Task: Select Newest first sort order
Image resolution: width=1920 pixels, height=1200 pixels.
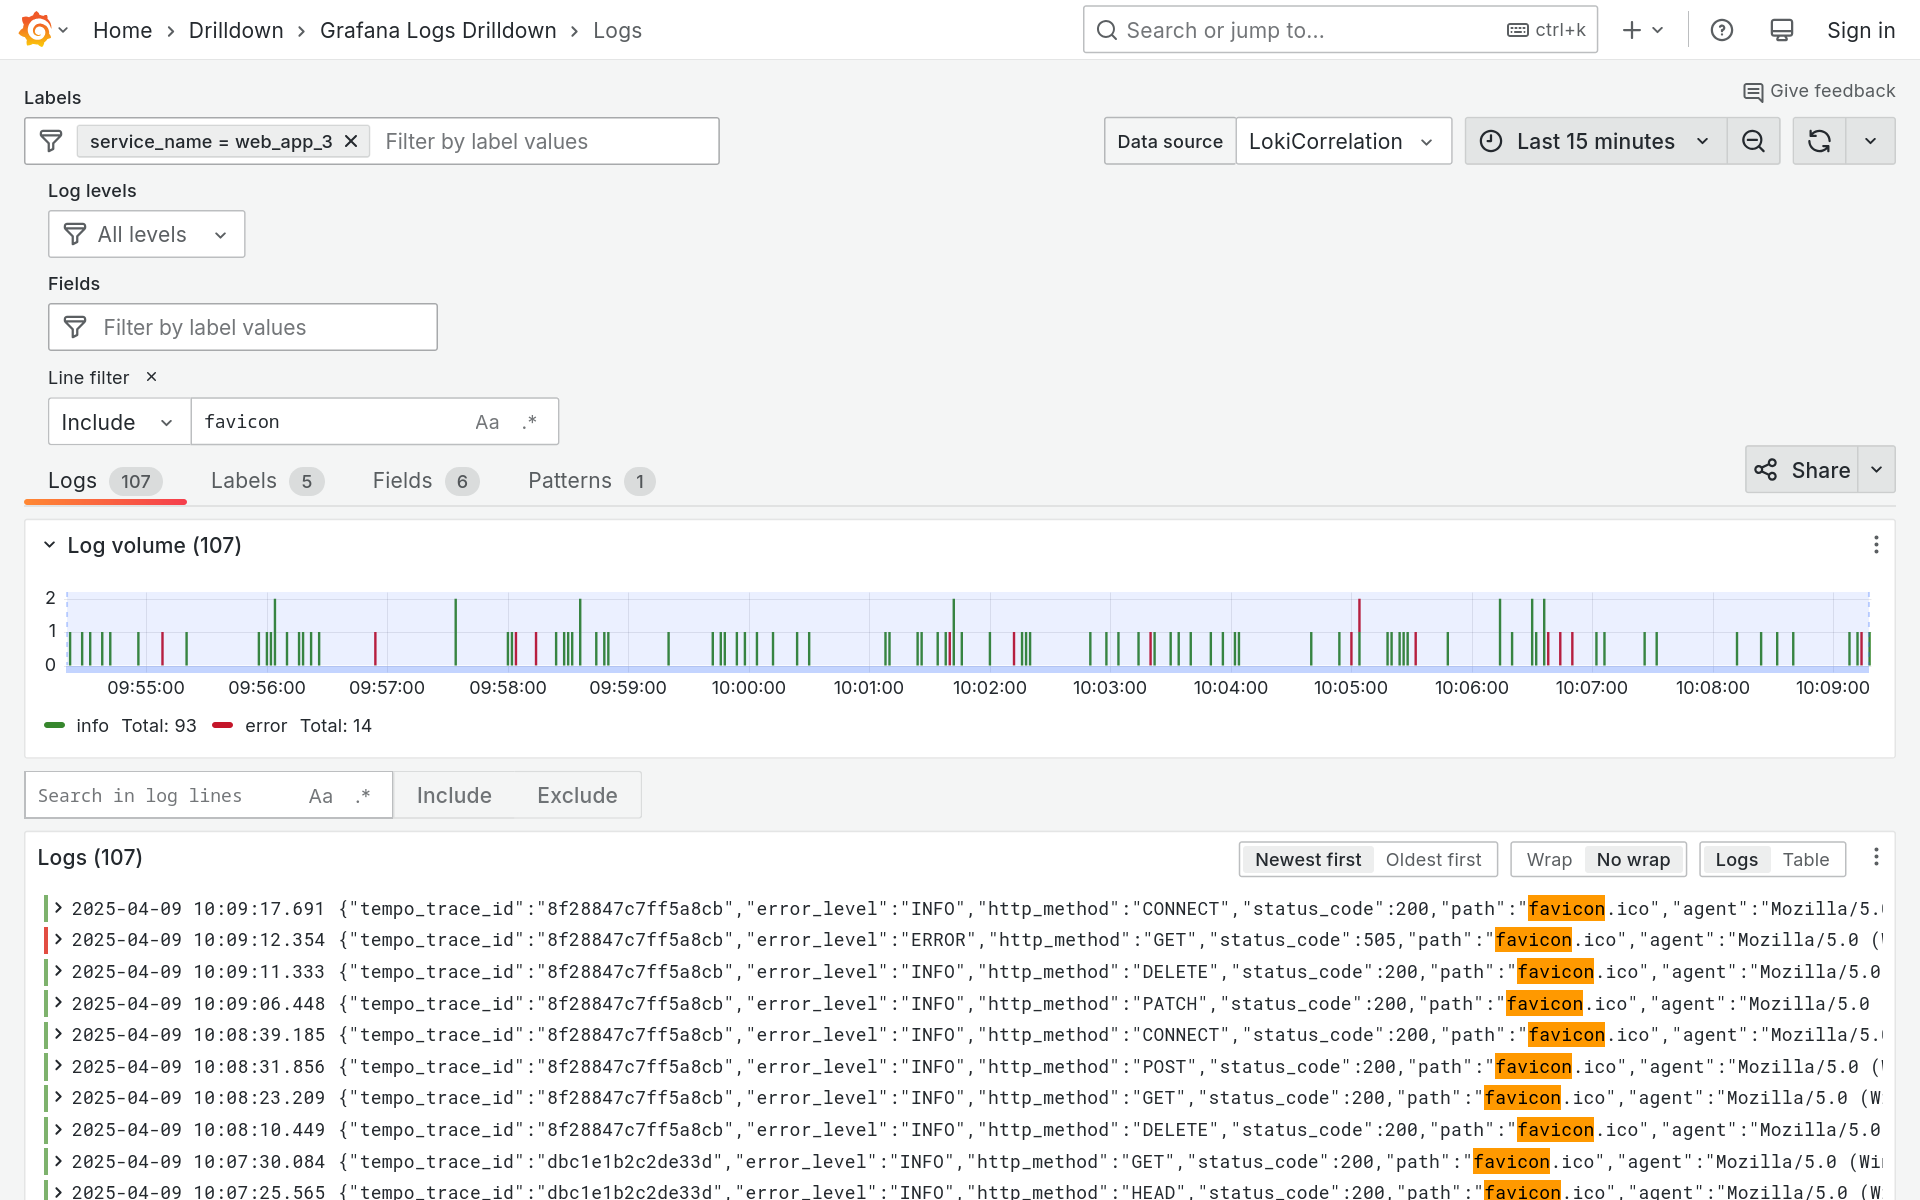Action: coord(1308,860)
